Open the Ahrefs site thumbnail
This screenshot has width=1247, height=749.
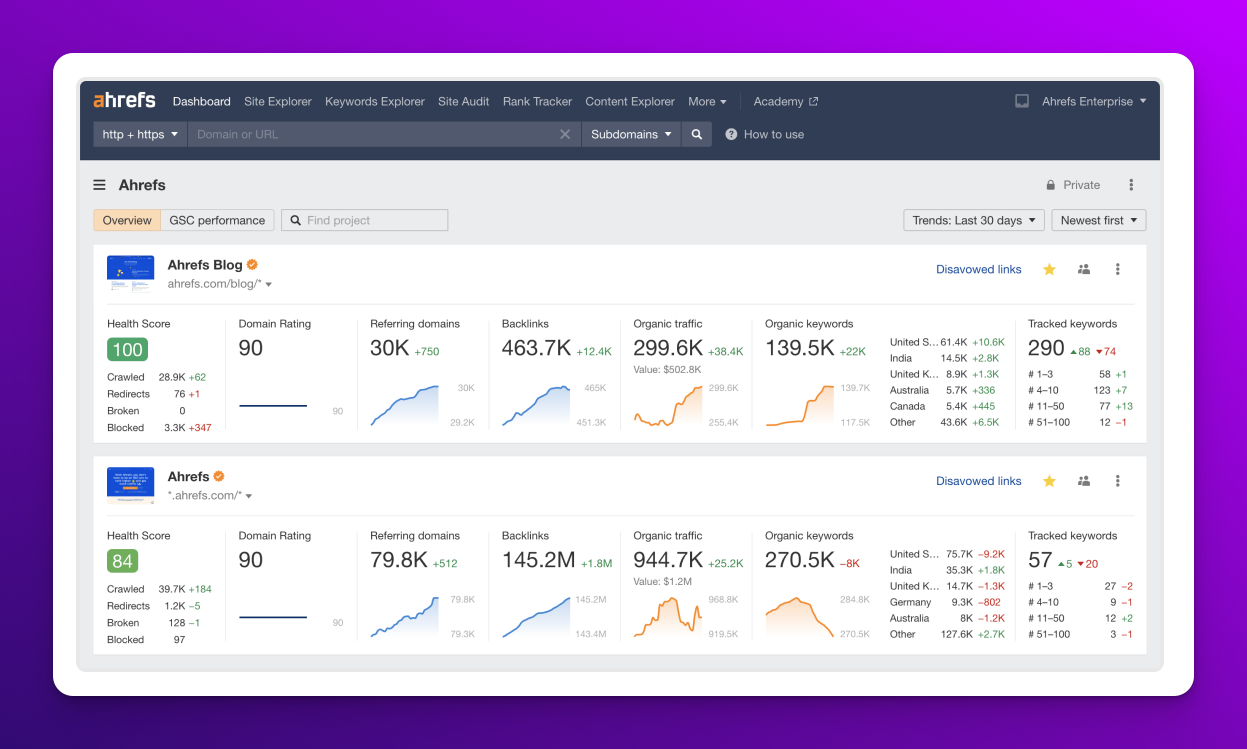tap(131, 485)
